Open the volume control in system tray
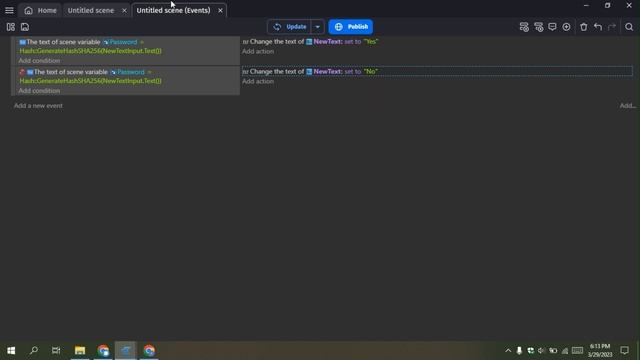 (x=541, y=351)
